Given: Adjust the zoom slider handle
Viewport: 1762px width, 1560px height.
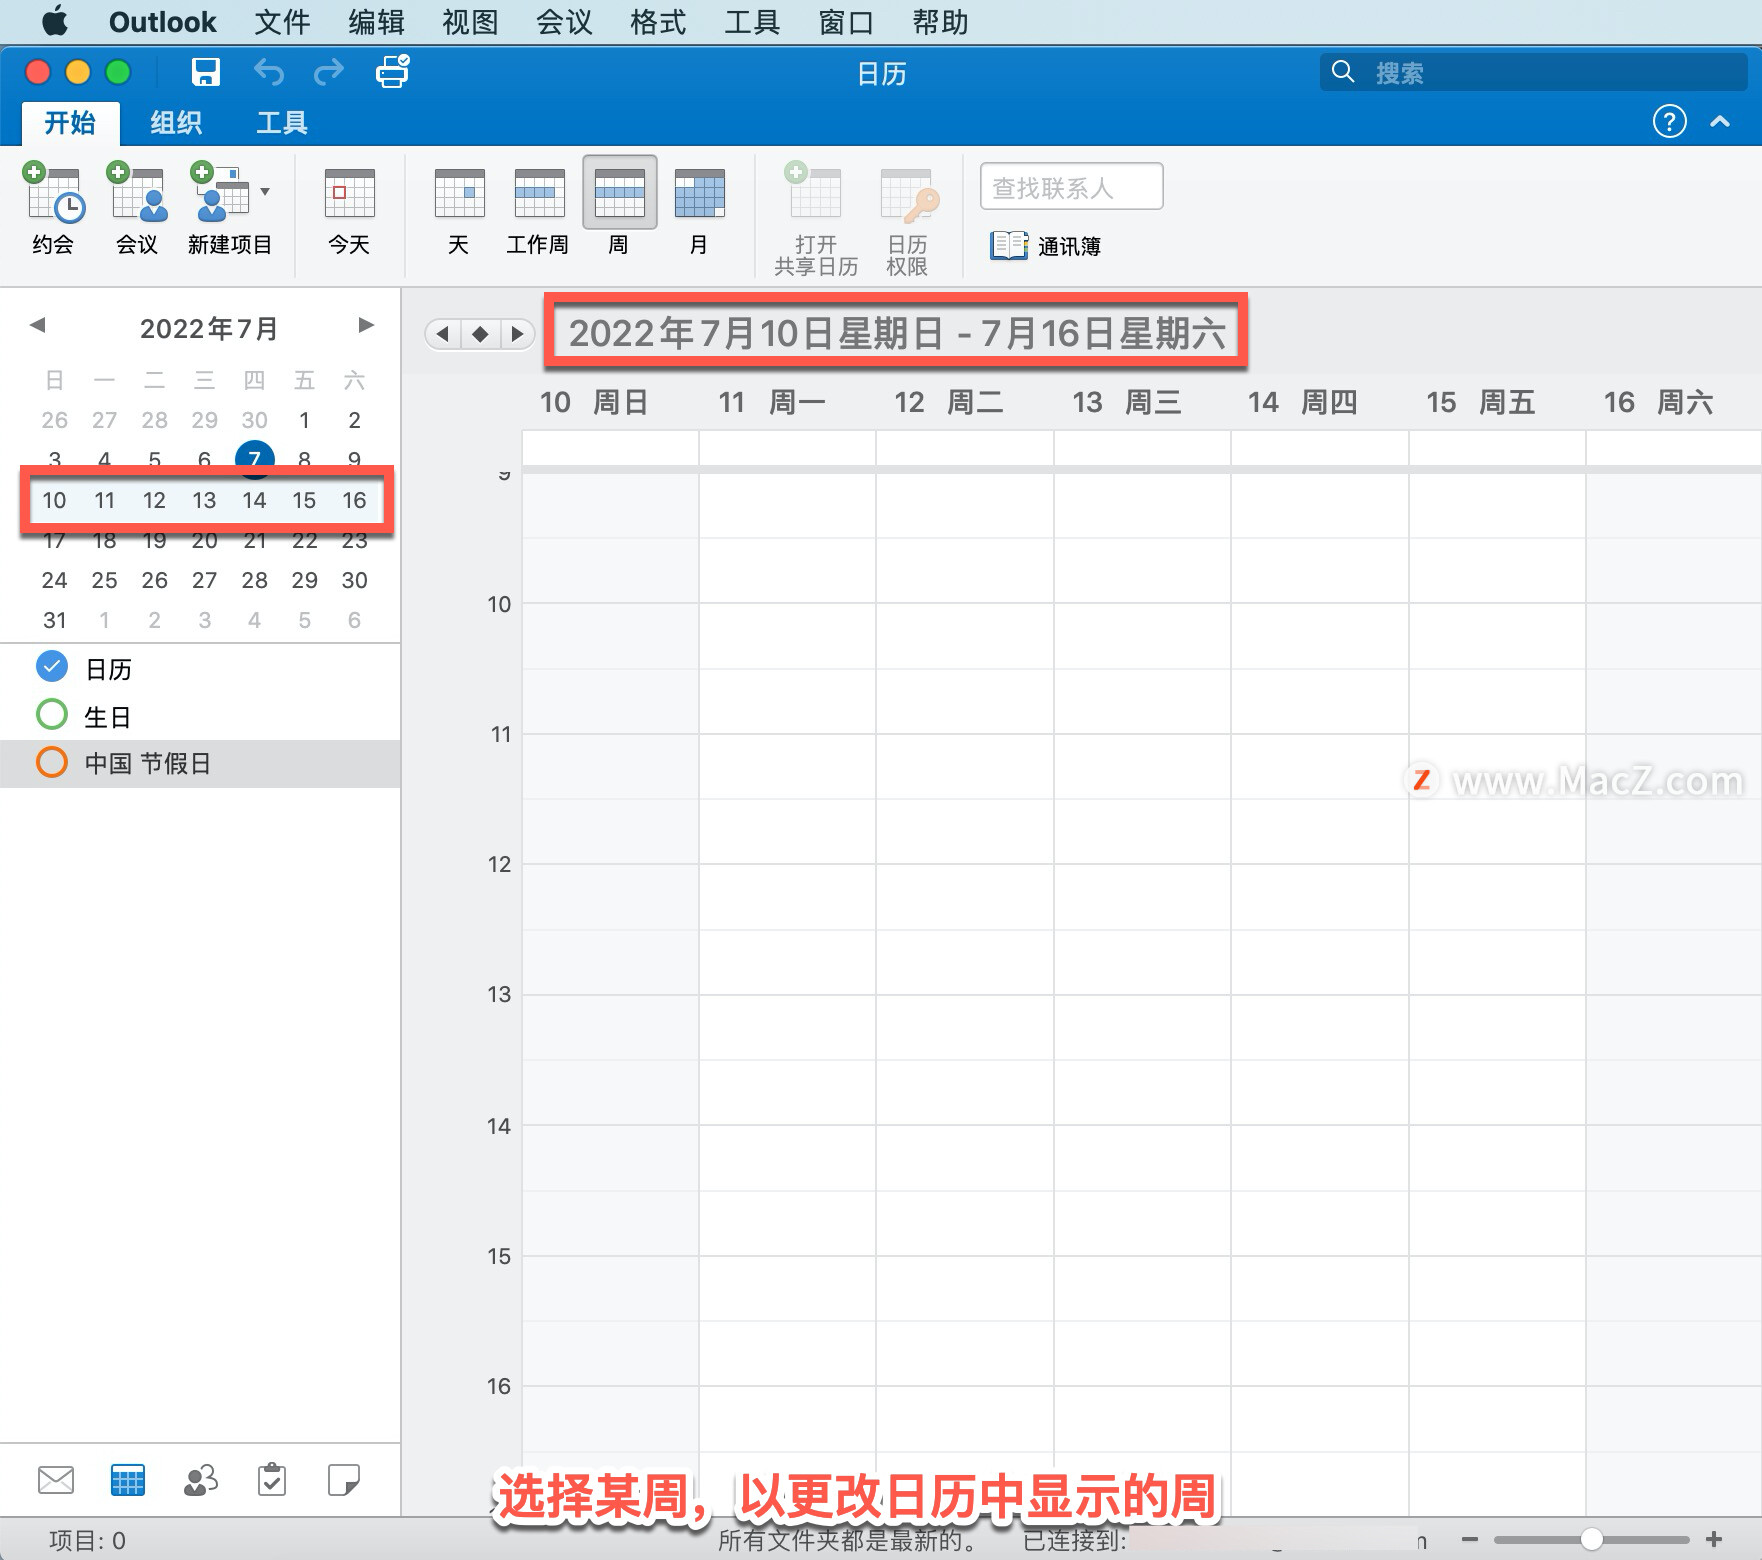Looking at the screenshot, I should pos(1591,1539).
